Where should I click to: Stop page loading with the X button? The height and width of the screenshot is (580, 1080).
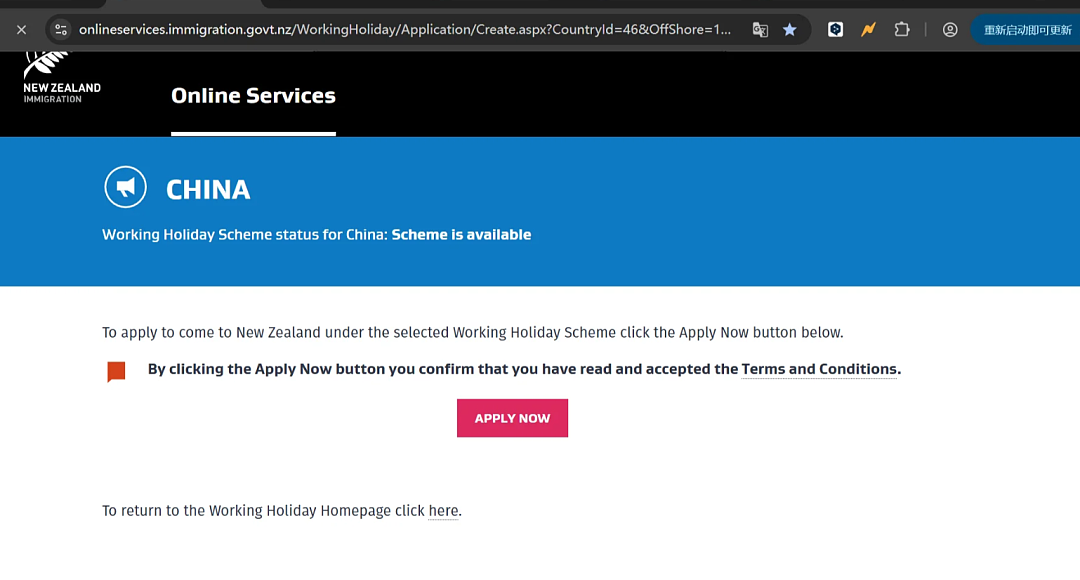tap(21, 30)
